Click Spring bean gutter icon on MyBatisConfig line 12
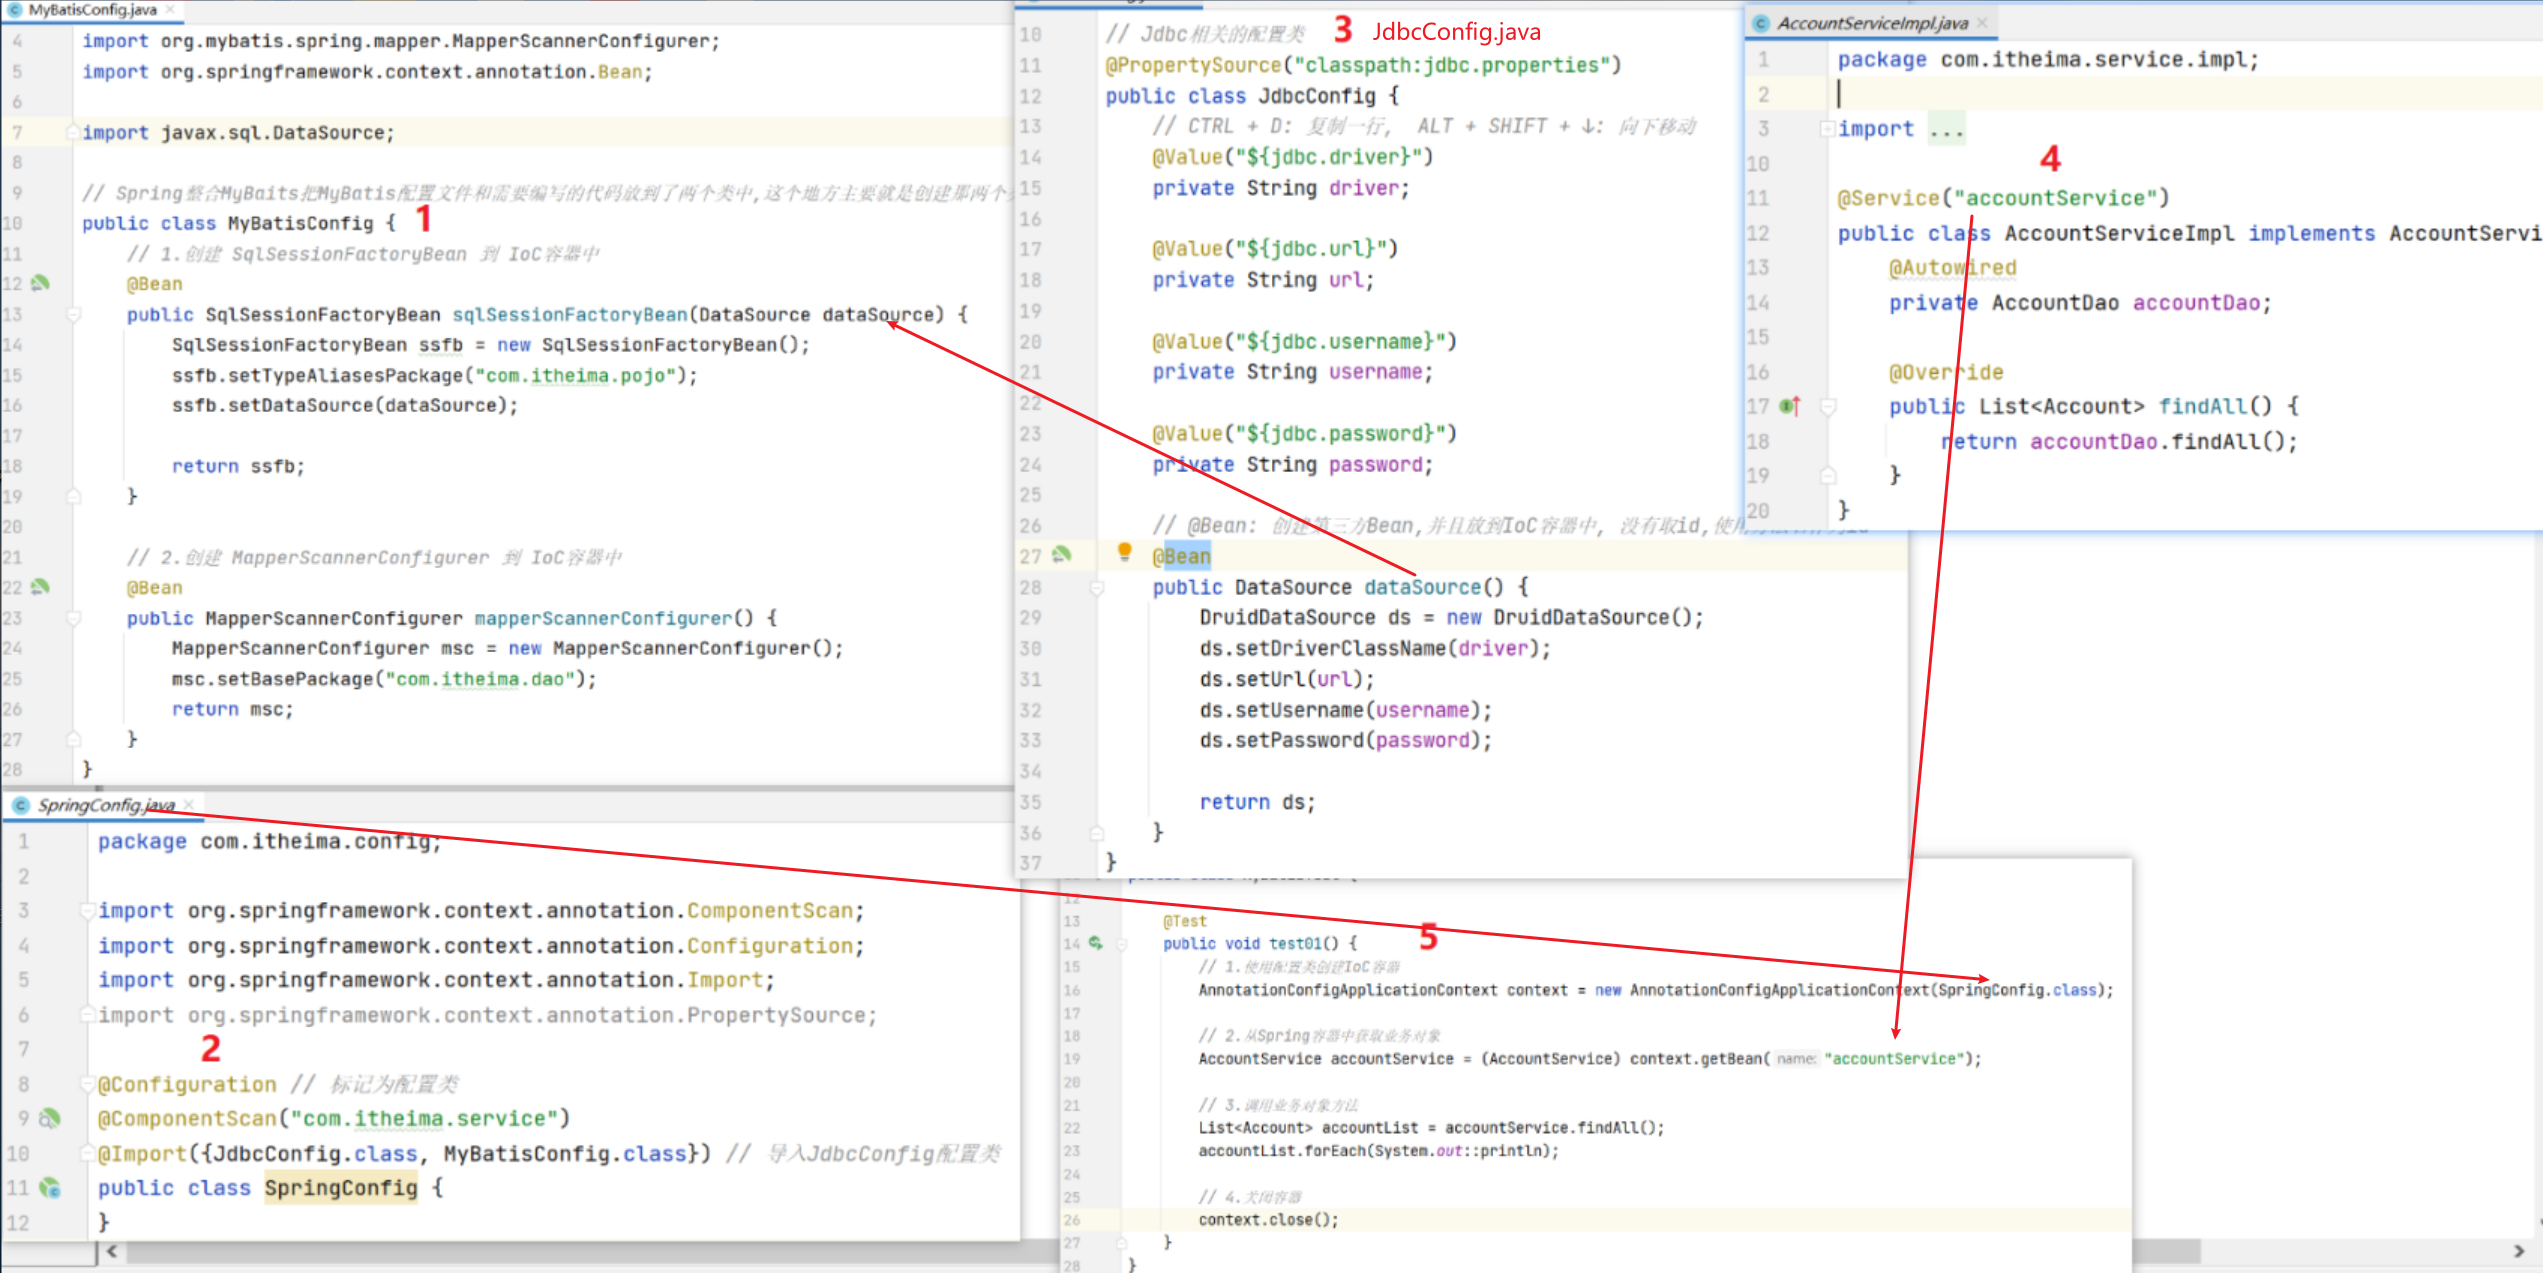The height and width of the screenshot is (1273, 2543). tap(40, 283)
